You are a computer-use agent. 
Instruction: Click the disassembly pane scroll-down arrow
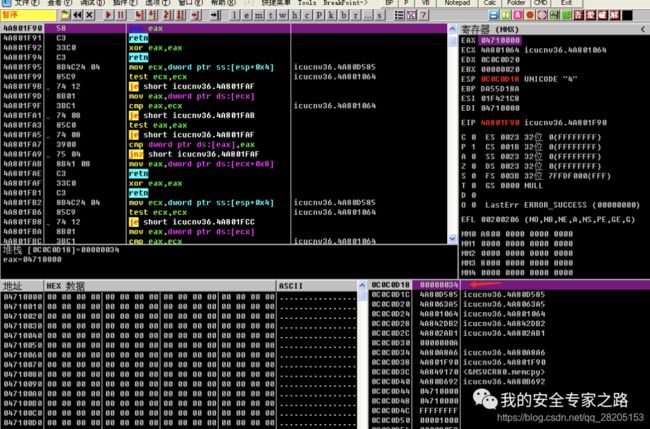coord(452,239)
